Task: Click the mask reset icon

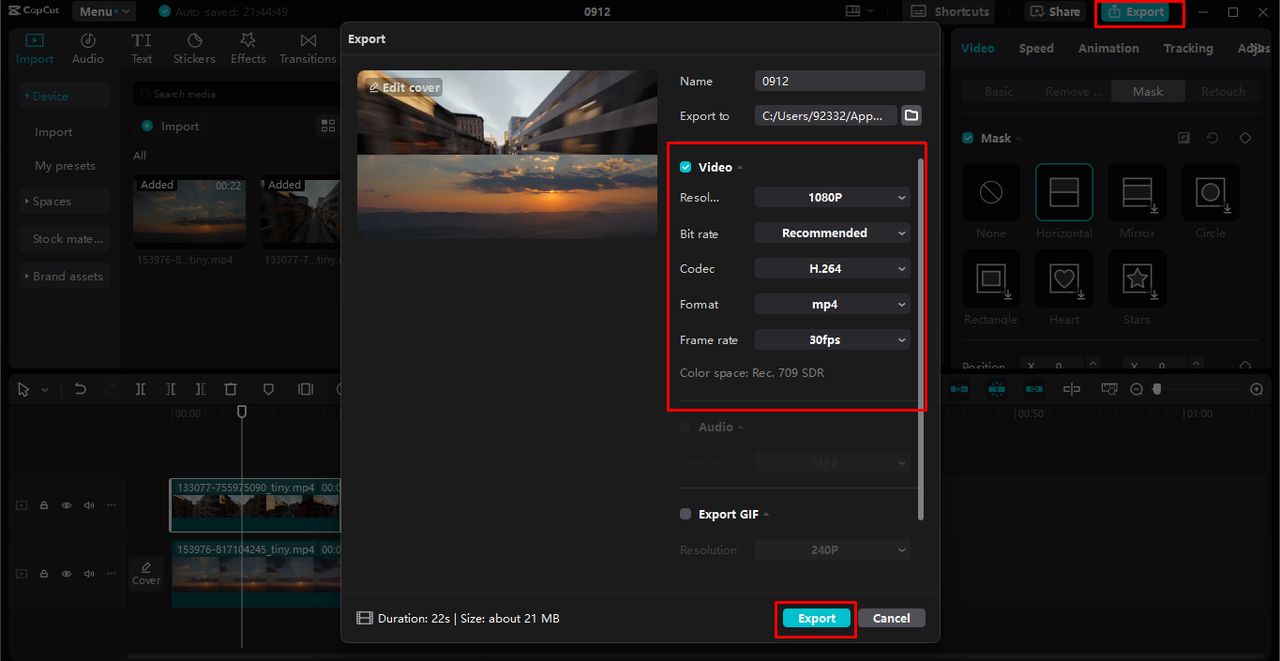Action: click(1212, 138)
